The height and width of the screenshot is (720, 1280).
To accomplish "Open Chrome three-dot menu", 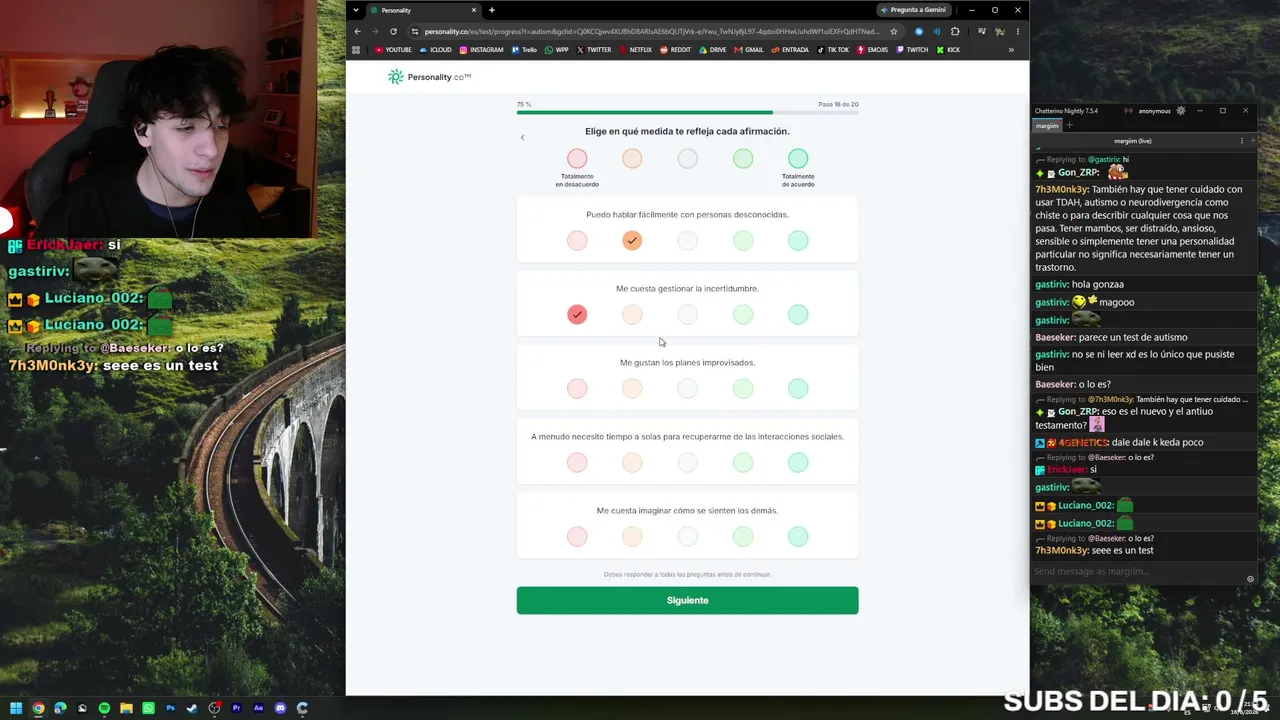I will point(1017,31).
